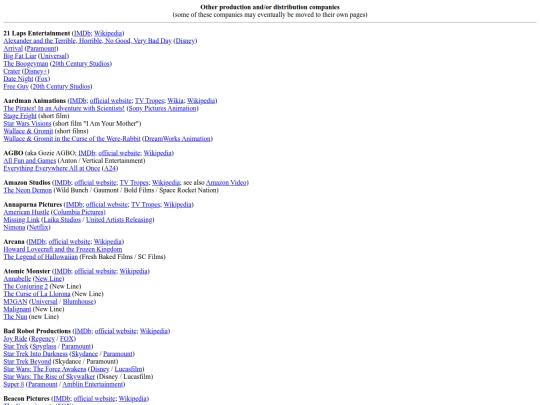Click the Skydance link
Screen dimensions: 540x405
[x=85, y=354]
